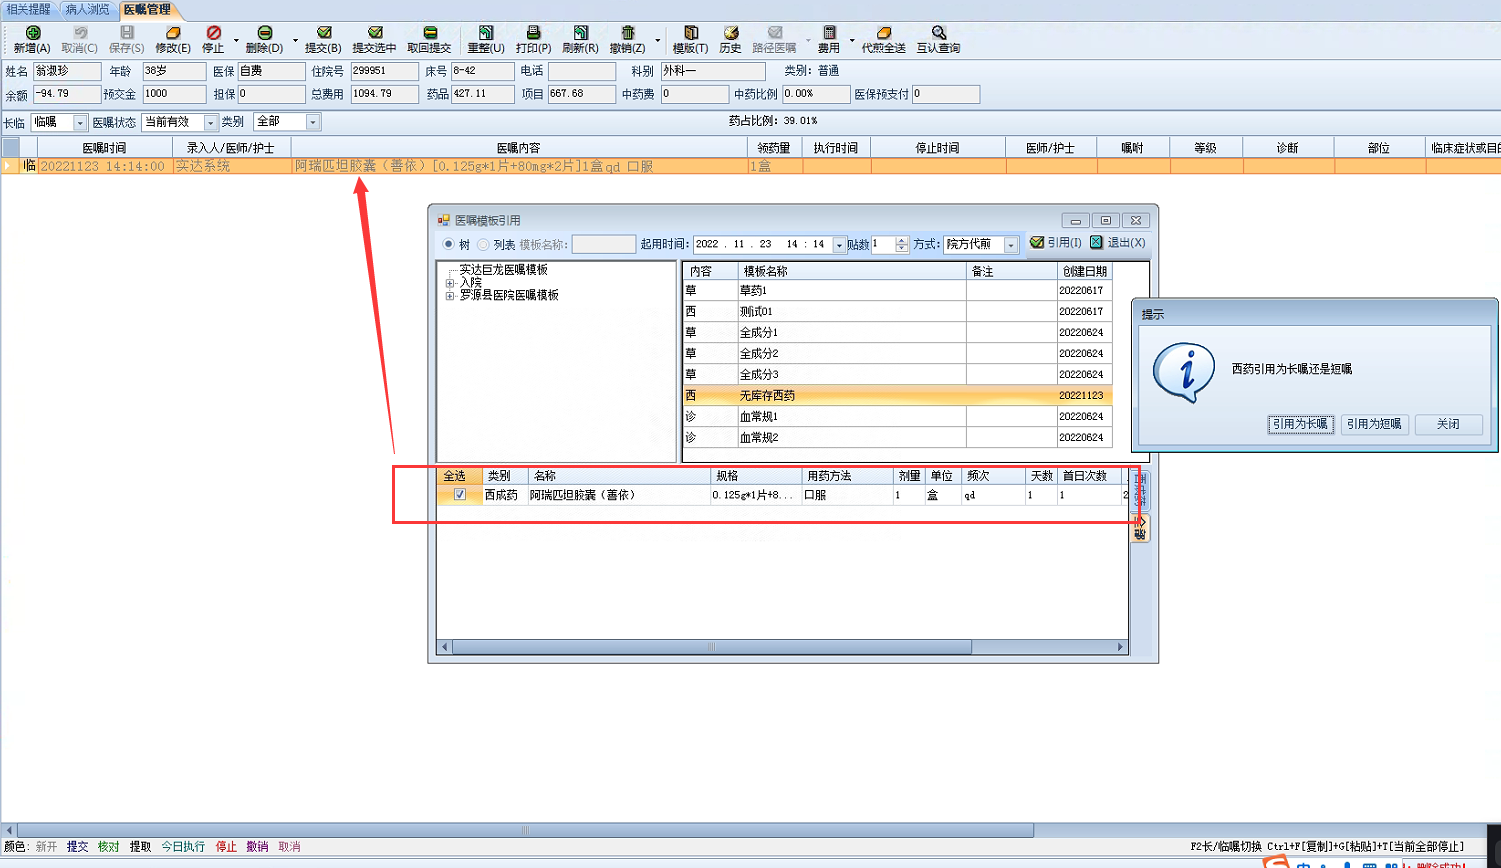Click the 取回提交 retrieve submission icon

[429, 33]
